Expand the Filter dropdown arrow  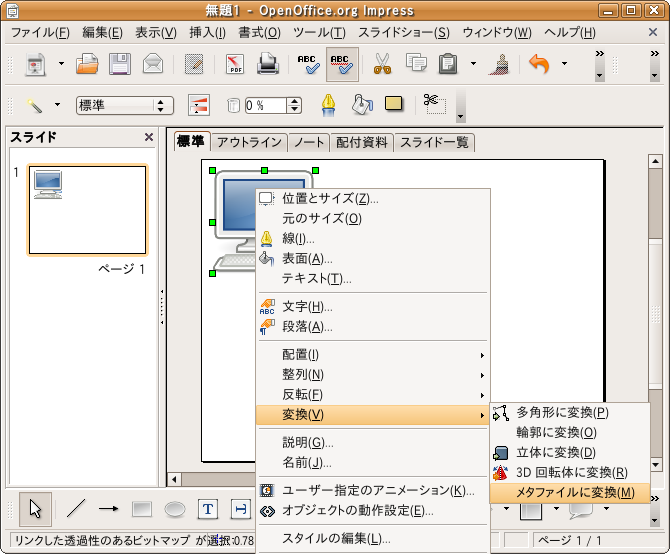(x=57, y=105)
